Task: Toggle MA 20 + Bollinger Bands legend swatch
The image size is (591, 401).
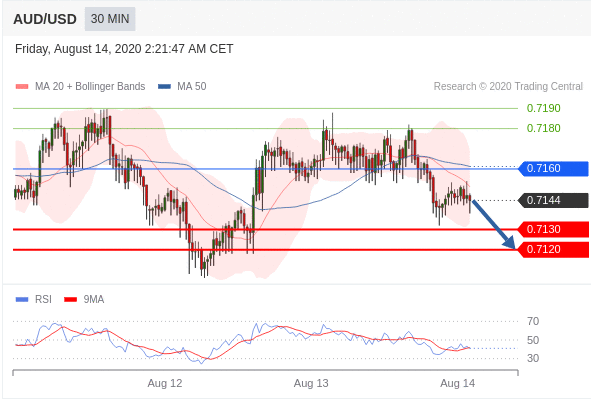Action: pyautogui.click(x=22, y=87)
